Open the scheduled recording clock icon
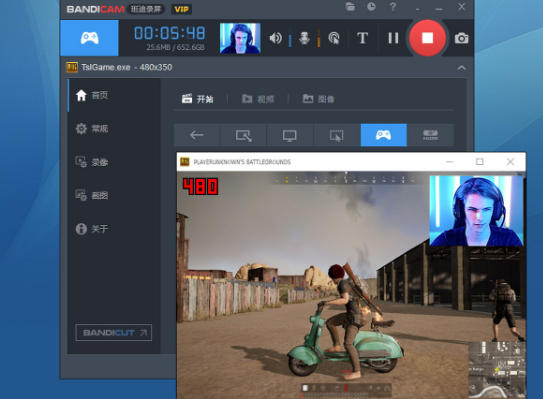 point(371,7)
